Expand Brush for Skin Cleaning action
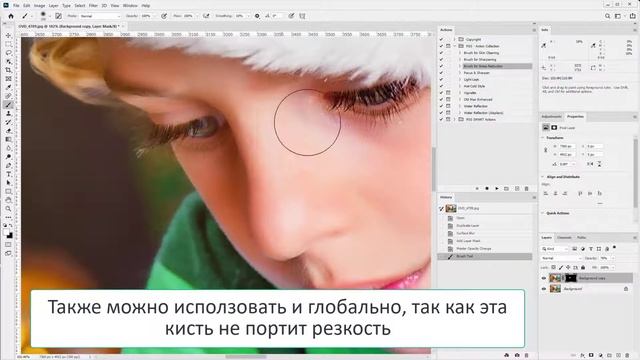The width and height of the screenshot is (640, 360). pyautogui.click(x=460, y=53)
